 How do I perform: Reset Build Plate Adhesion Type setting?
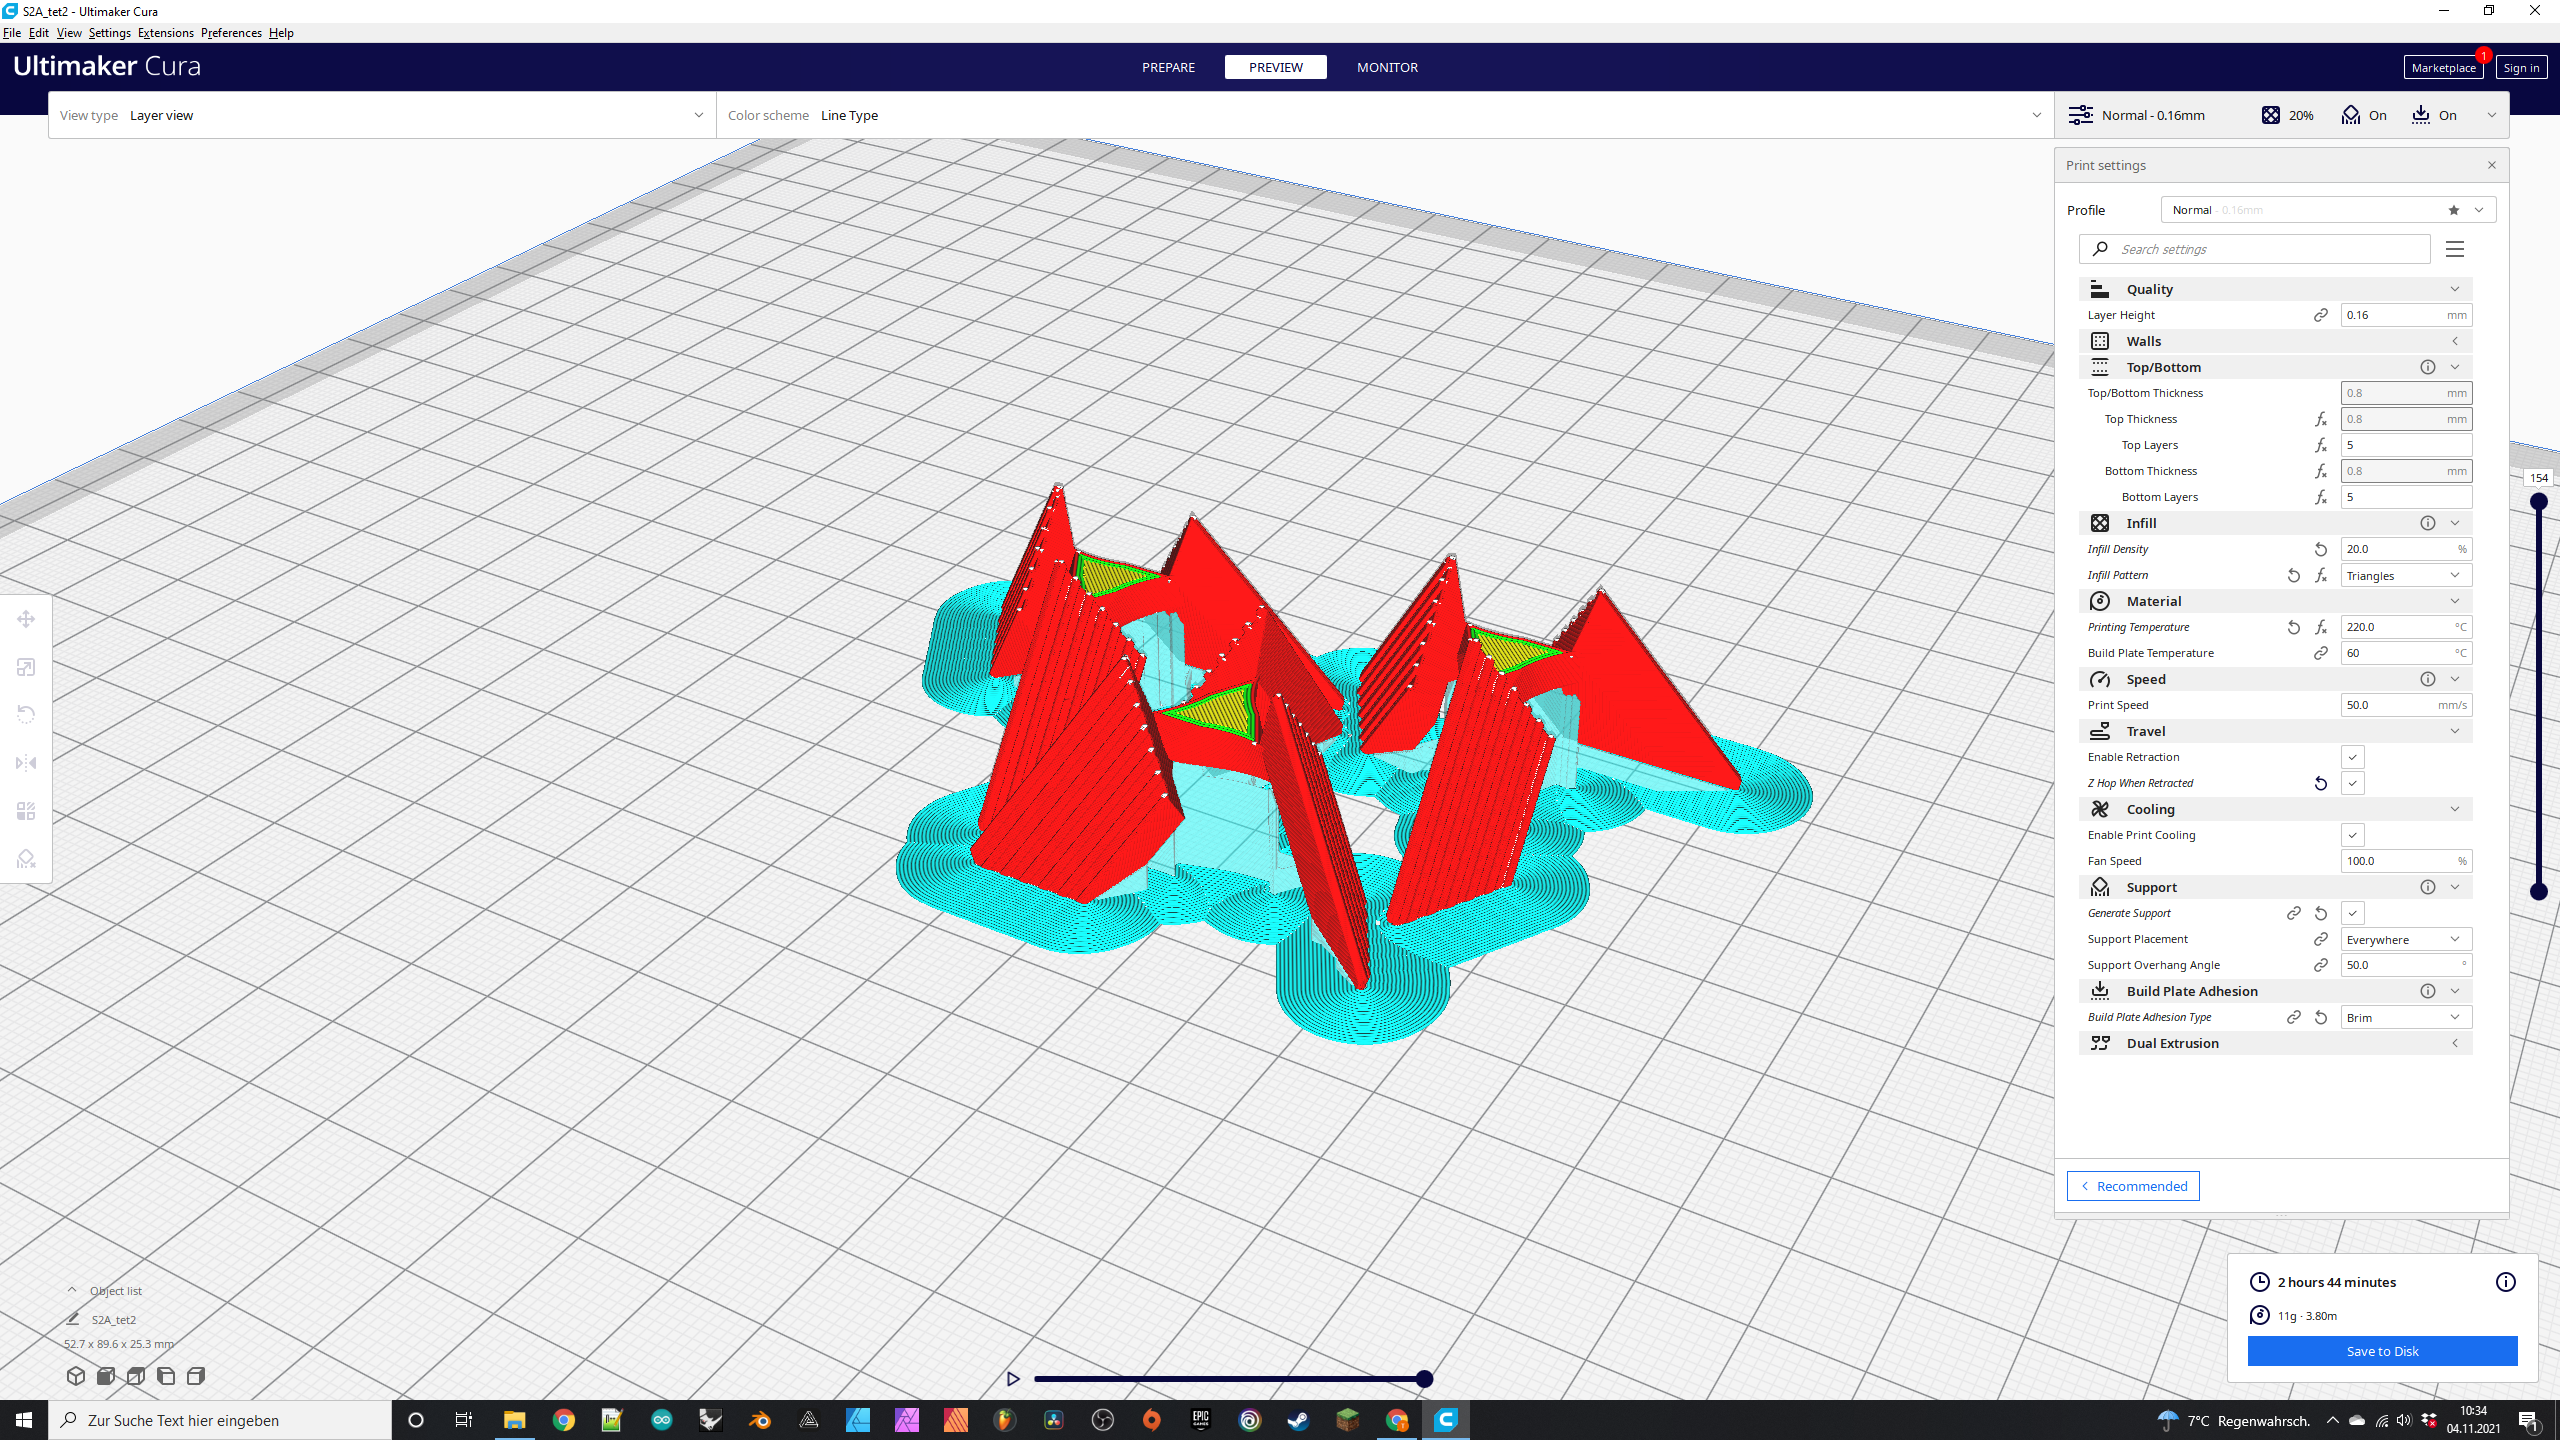2321,1017
